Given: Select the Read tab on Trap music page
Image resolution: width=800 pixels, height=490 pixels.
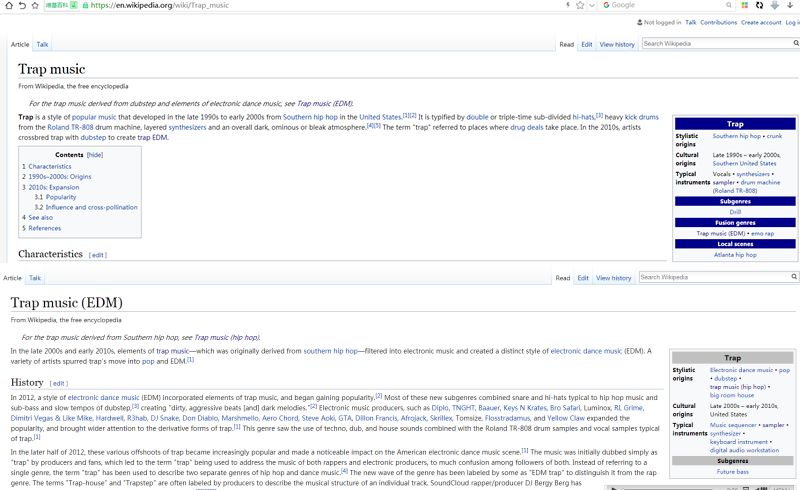Looking at the screenshot, I should click(566, 44).
